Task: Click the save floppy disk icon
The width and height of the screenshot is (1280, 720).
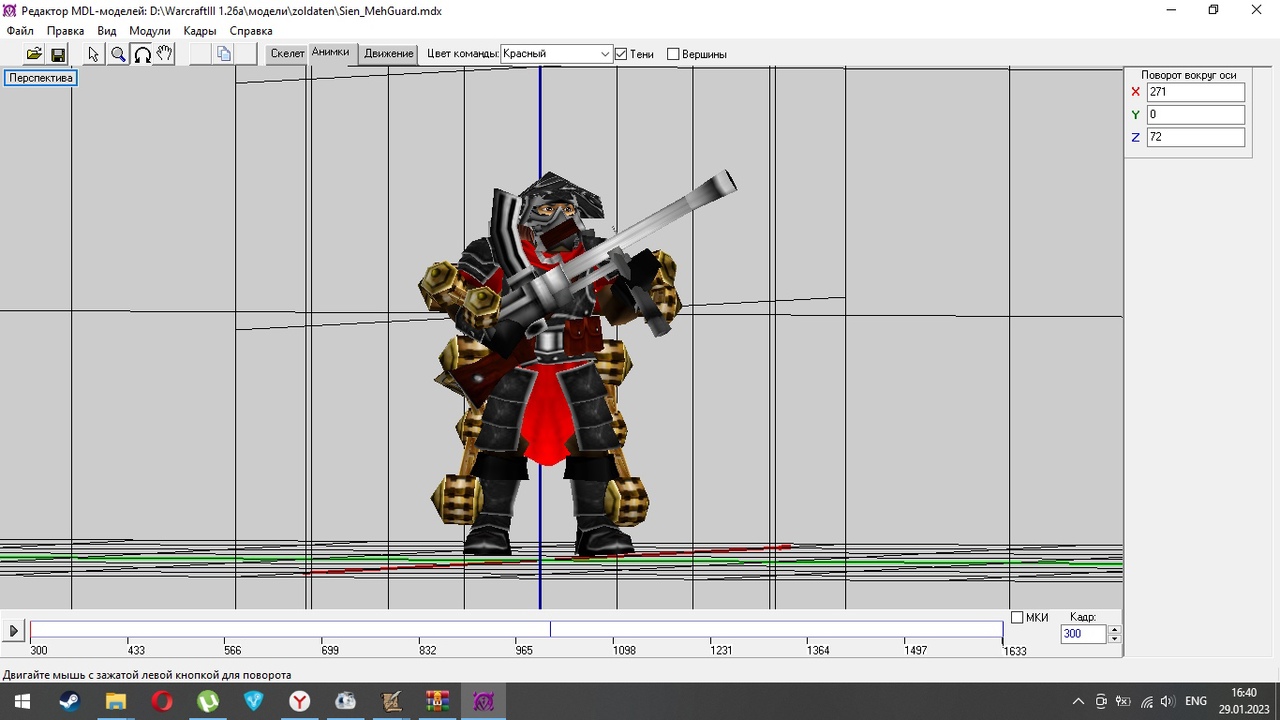Action: click(x=58, y=54)
